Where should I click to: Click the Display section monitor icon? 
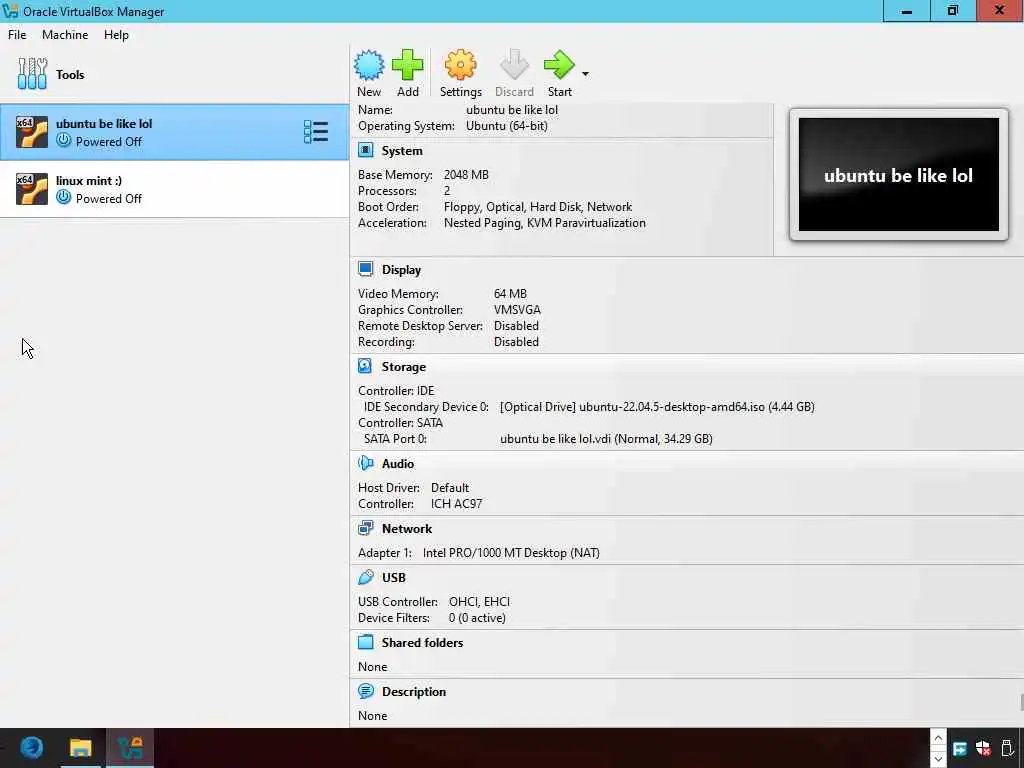coord(366,270)
